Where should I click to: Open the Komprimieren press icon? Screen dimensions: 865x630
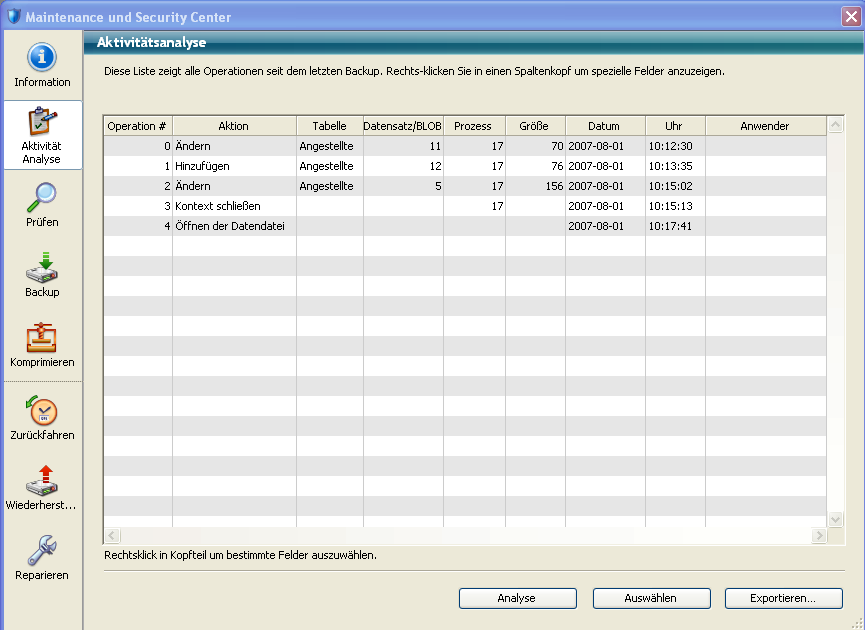click(42, 337)
